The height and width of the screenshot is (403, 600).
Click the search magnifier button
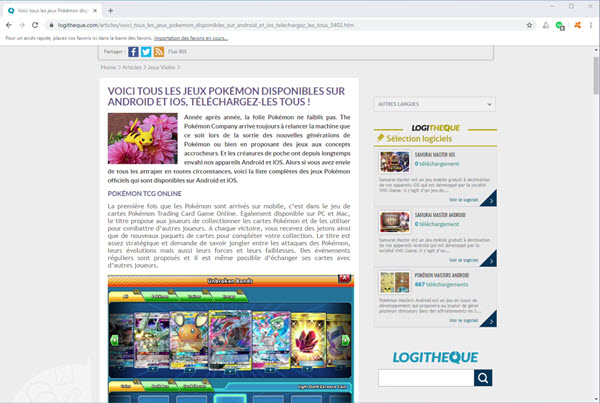pyautogui.click(x=483, y=378)
